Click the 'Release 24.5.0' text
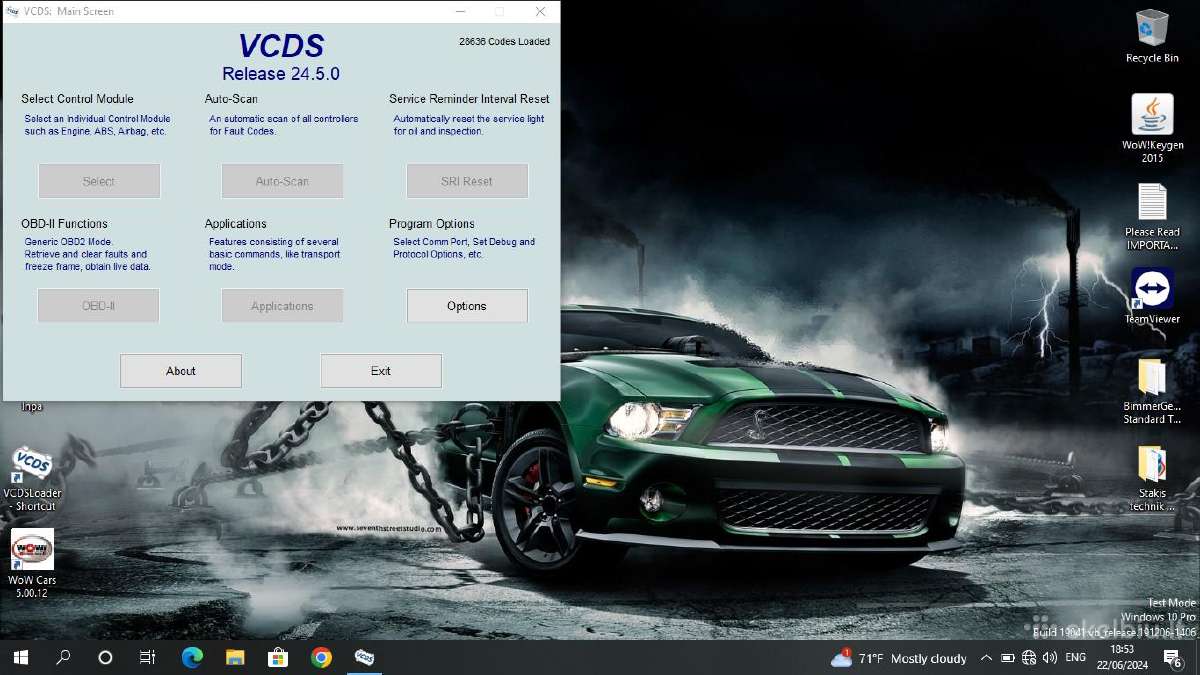Image resolution: width=1200 pixels, height=675 pixels. tap(281, 74)
